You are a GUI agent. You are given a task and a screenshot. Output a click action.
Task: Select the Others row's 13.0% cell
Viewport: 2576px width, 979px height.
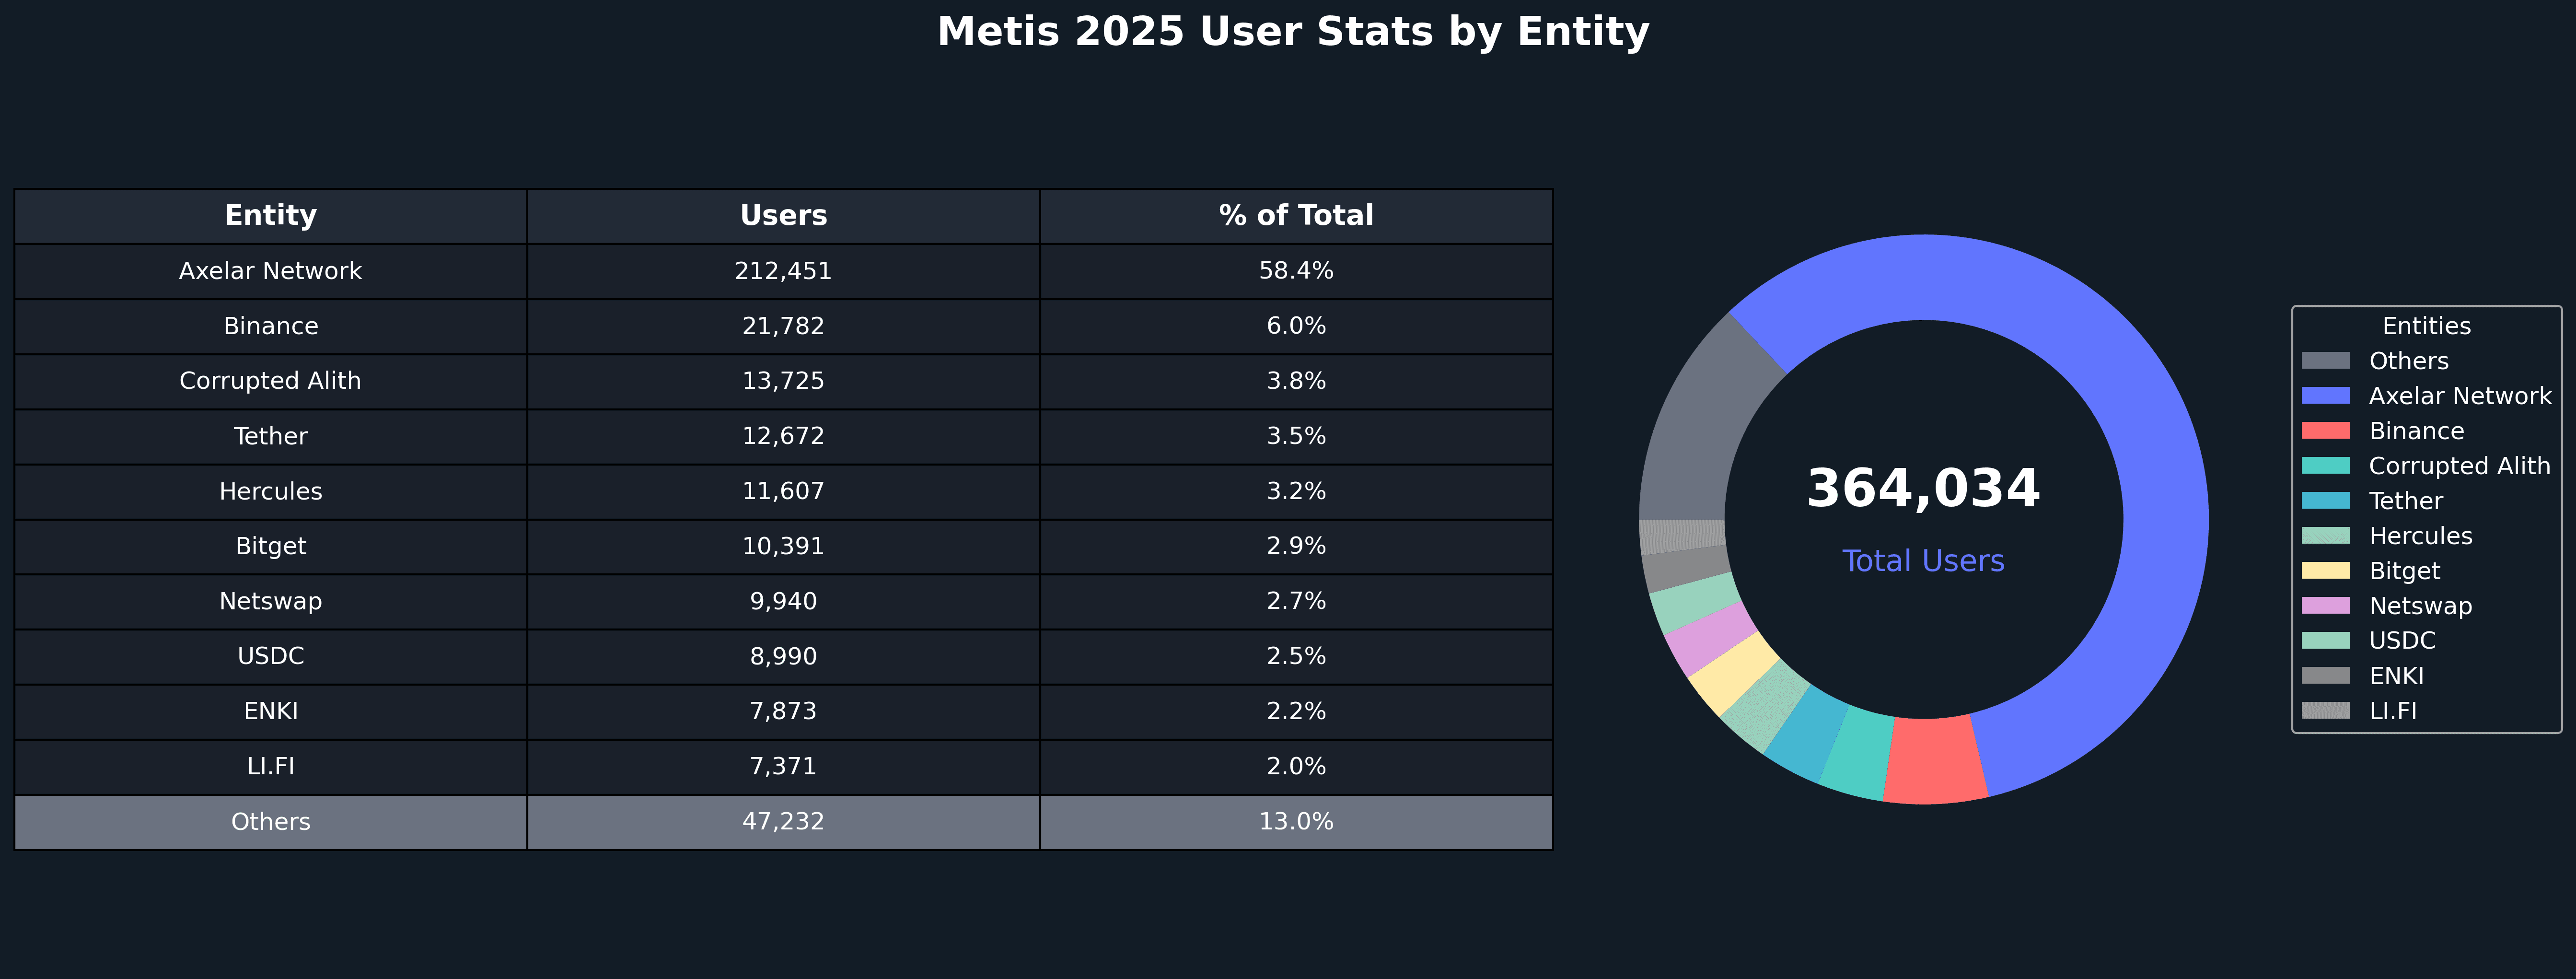(x=1296, y=822)
